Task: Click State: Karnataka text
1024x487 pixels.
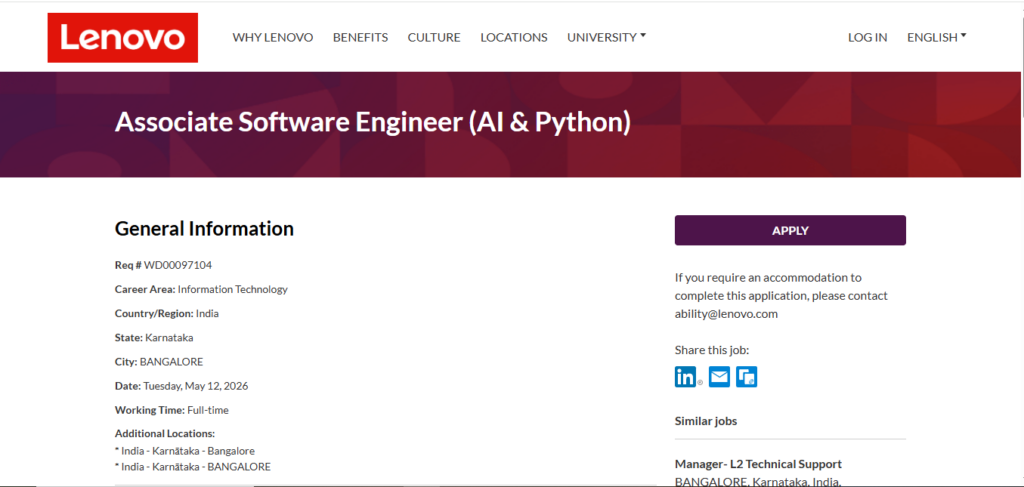Action: 154,338
